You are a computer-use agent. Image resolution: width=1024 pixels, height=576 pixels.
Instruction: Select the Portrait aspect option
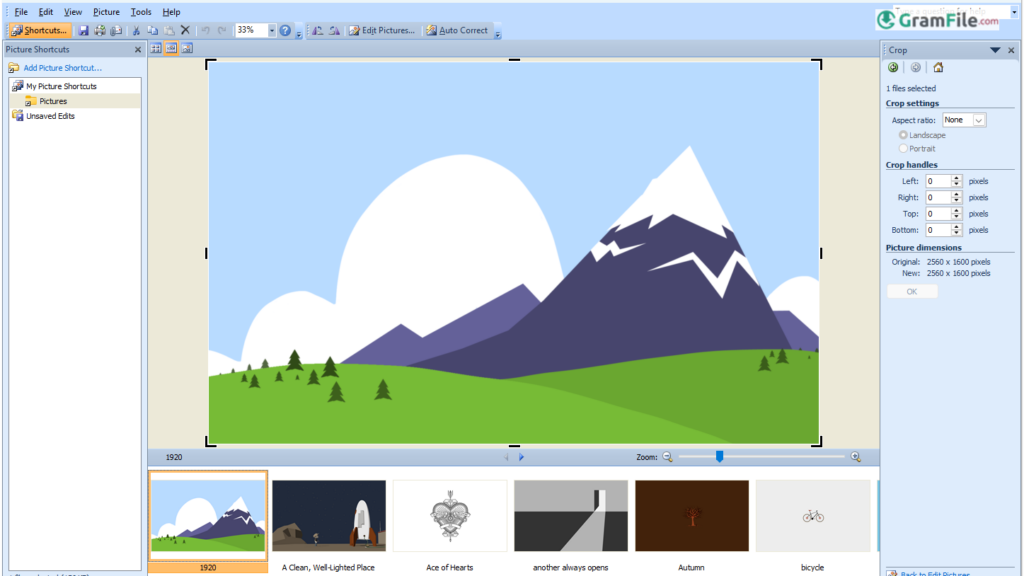pos(903,148)
